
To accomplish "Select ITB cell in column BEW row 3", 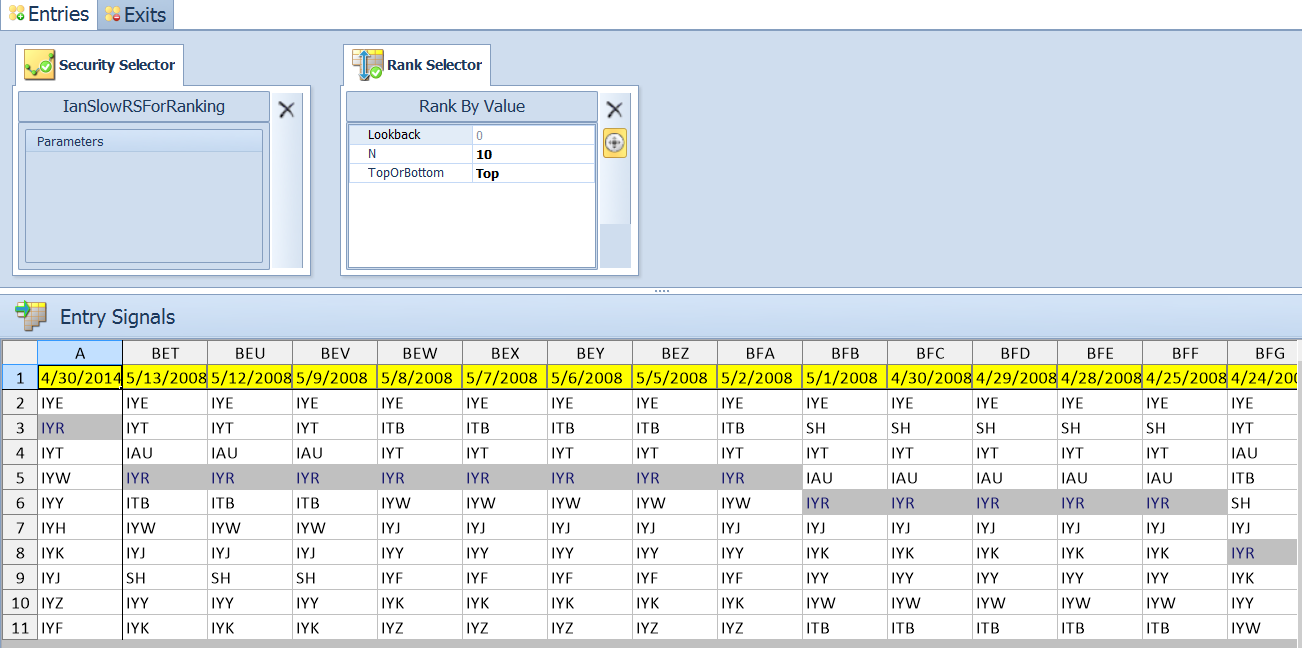I will (x=420, y=428).
